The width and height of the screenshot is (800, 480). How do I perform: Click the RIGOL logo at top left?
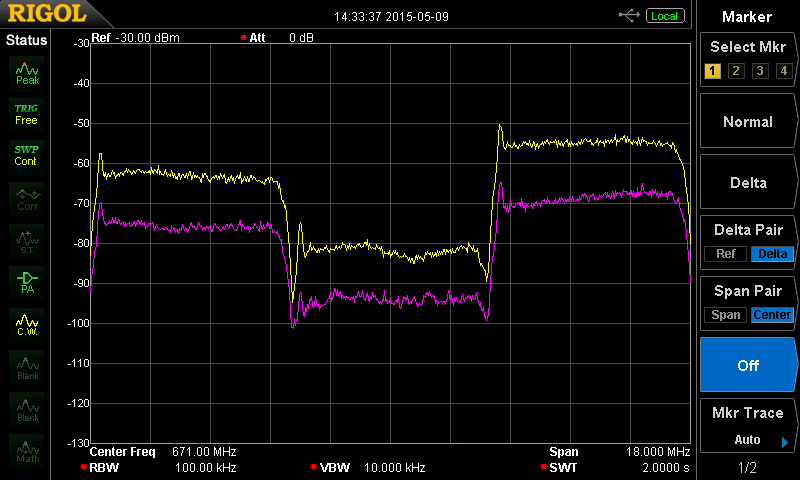click(x=48, y=14)
